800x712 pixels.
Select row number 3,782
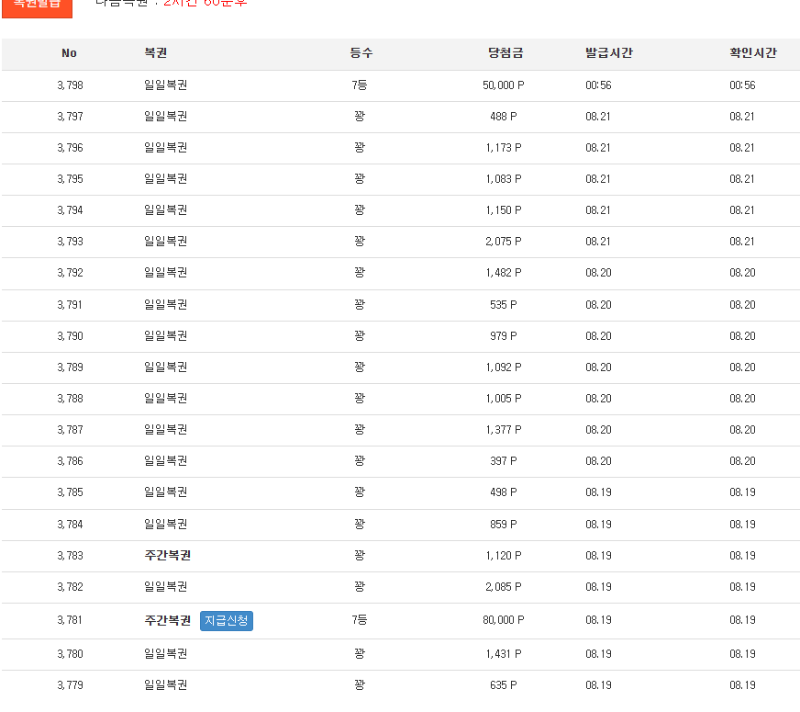(x=70, y=587)
